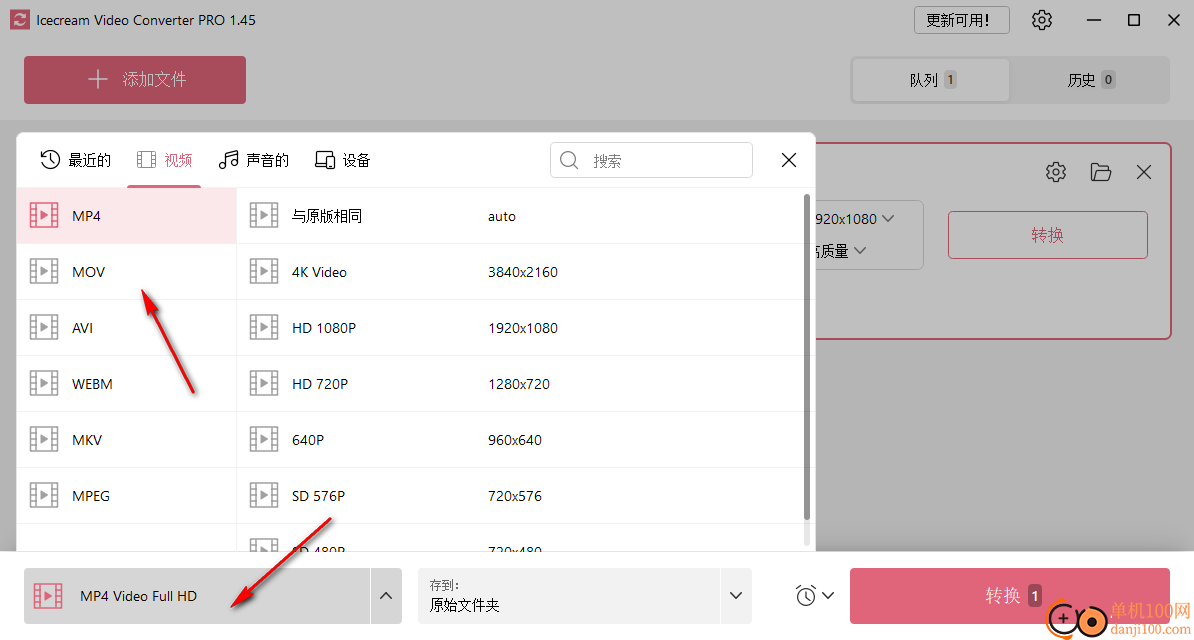The width and height of the screenshot is (1194, 640).
Task: Click the 添加文件 add file button
Action: [135, 79]
